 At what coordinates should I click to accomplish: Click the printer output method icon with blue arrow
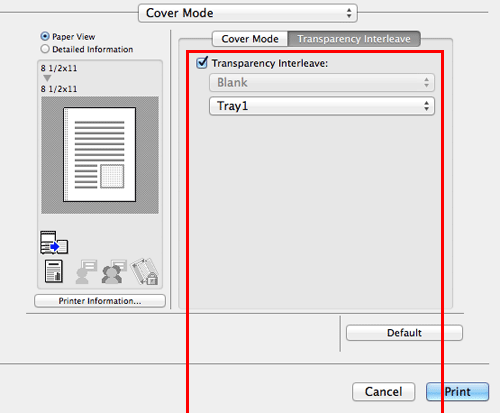point(54,242)
